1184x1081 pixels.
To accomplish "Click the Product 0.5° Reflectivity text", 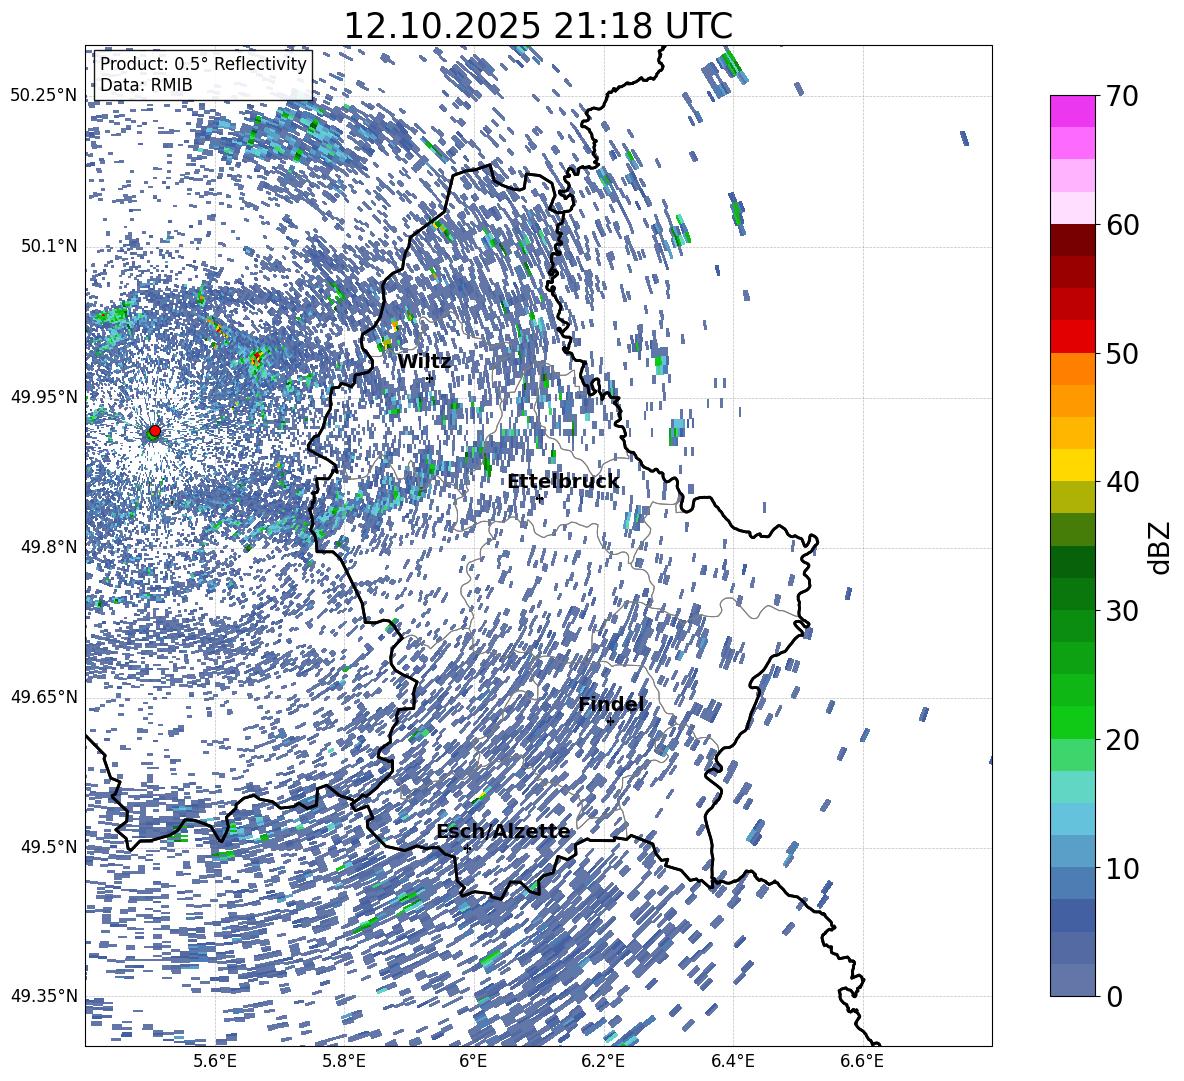I will [203, 64].
